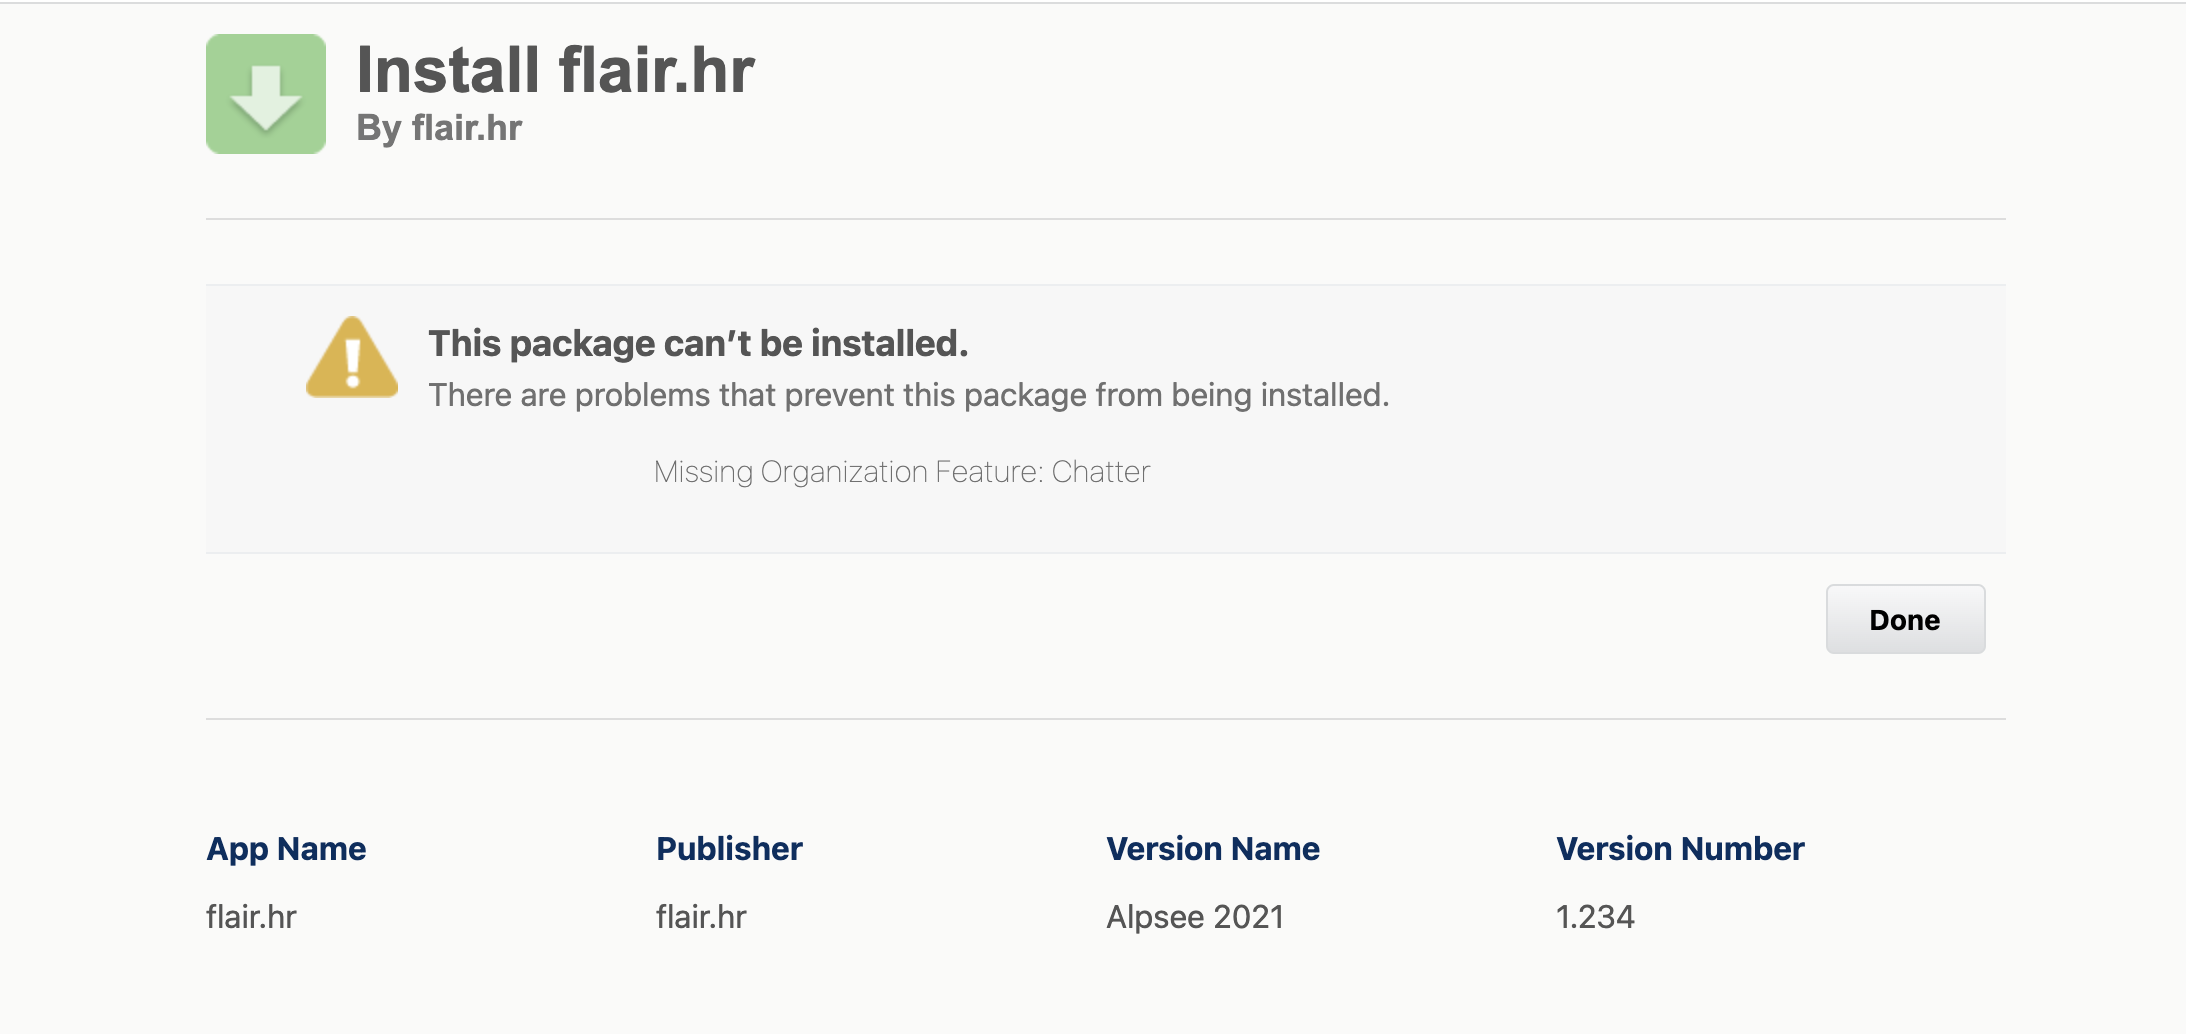This screenshot has width=2186, height=1034.
Task: Click the Version Number column label
Action: [1680, 848]
